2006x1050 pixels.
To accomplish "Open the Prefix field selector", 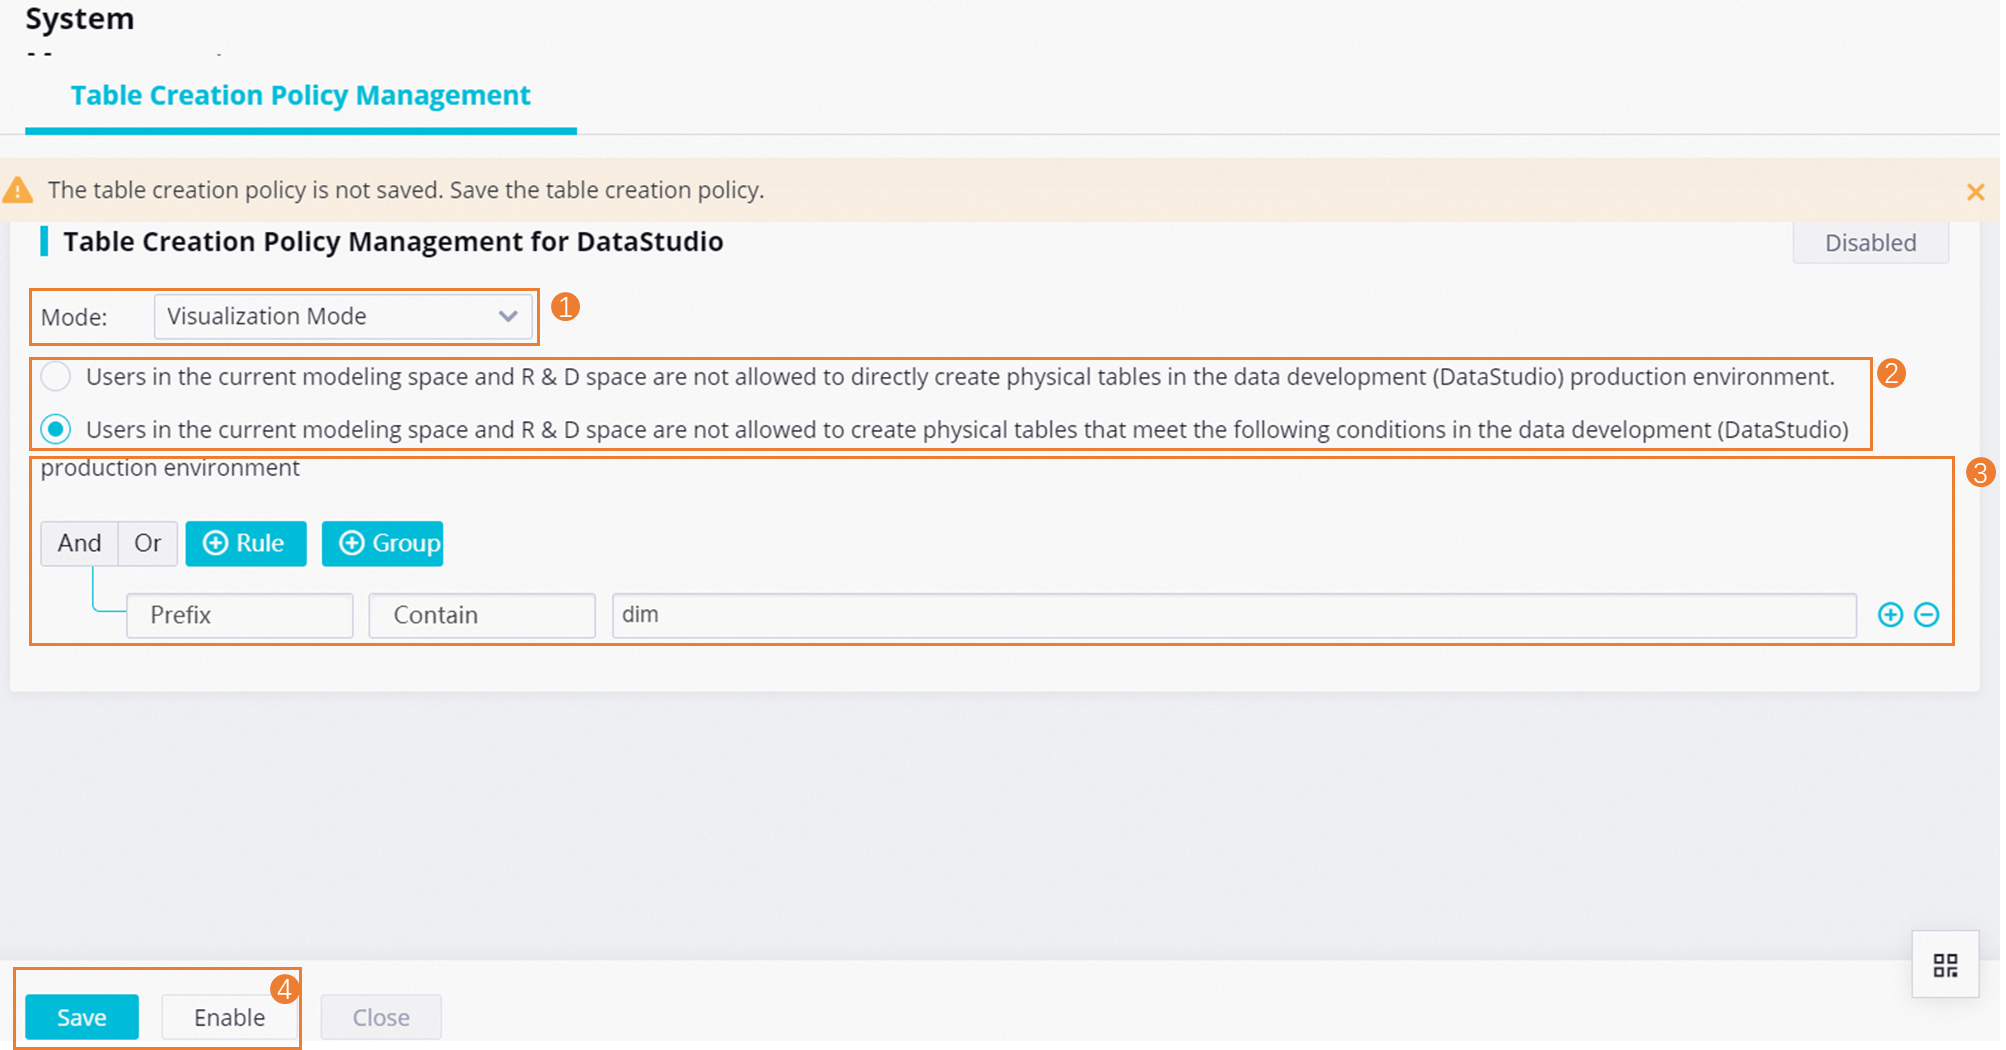I will 240,615.
